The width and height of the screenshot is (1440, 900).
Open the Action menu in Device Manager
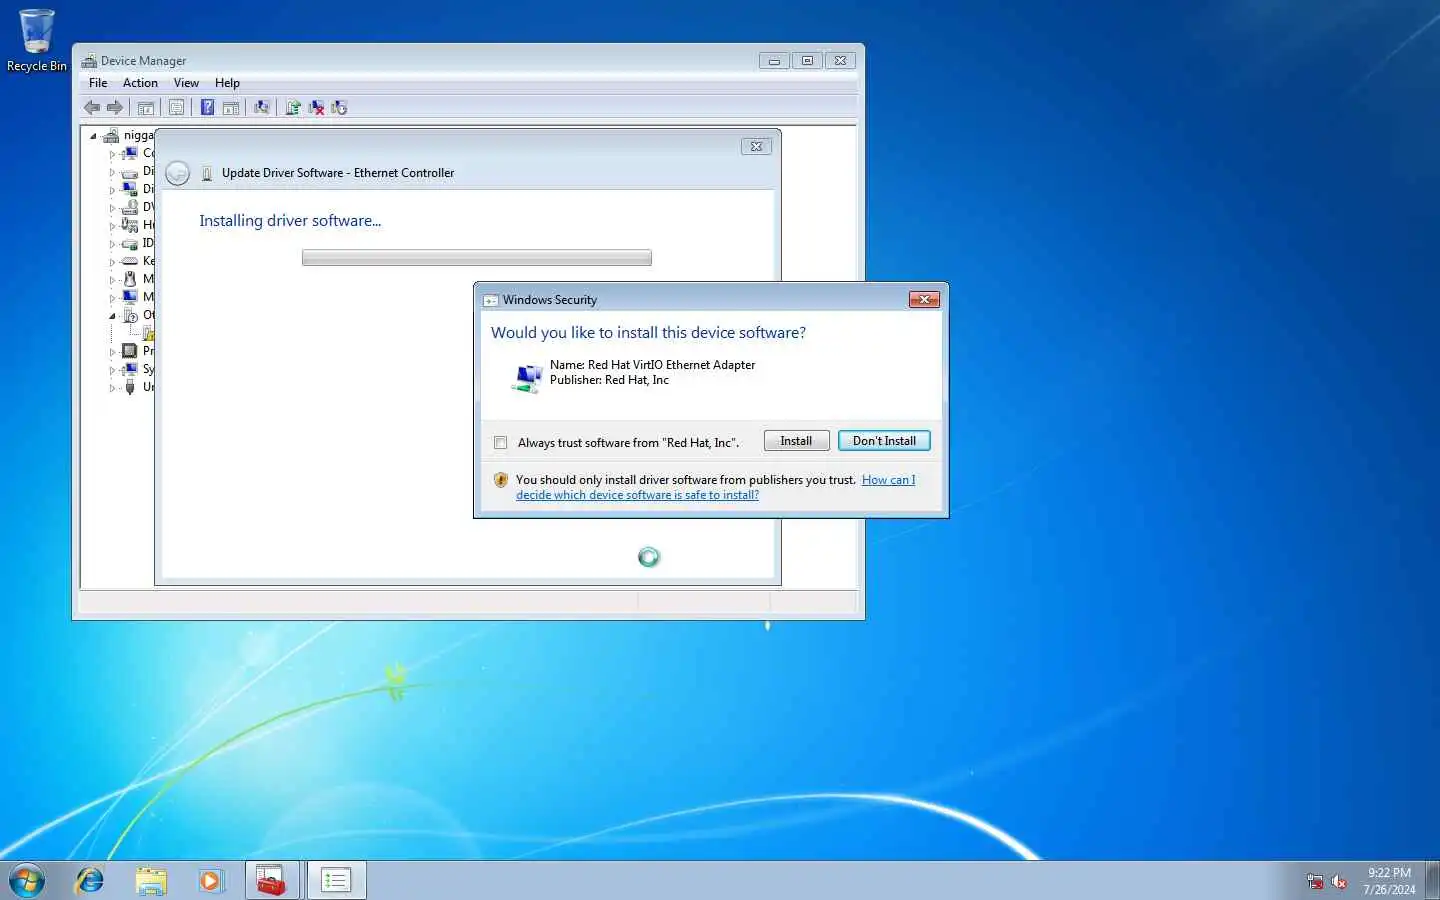coord(140,83)
